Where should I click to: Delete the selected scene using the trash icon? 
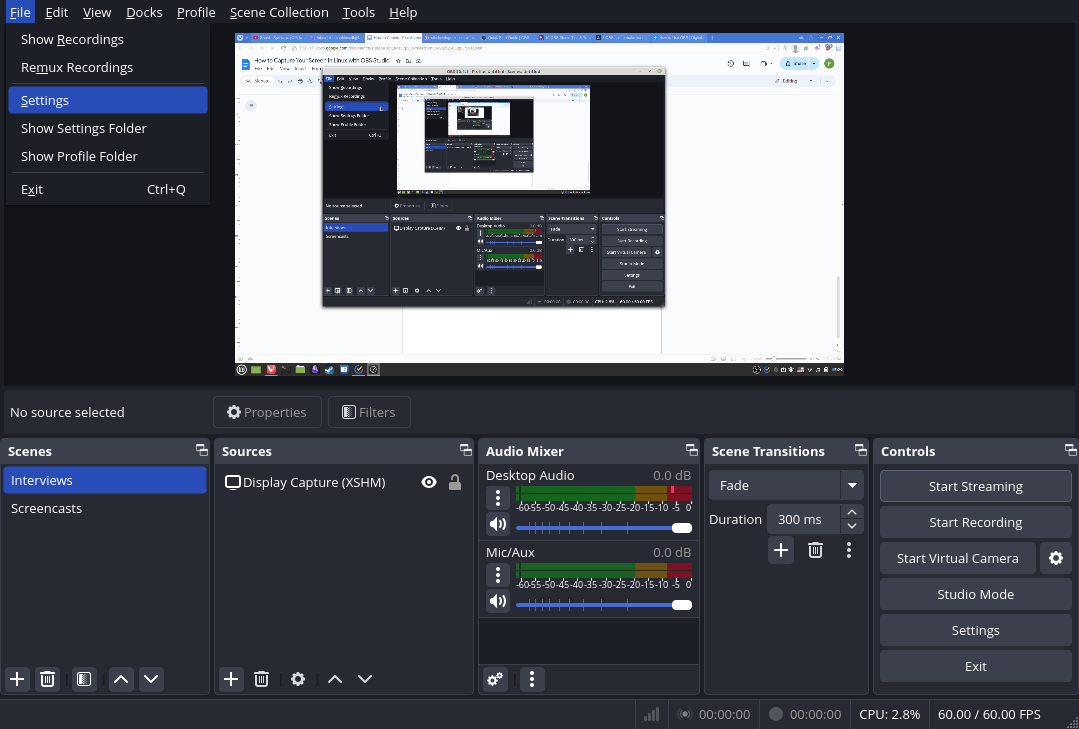coord(47,679)
